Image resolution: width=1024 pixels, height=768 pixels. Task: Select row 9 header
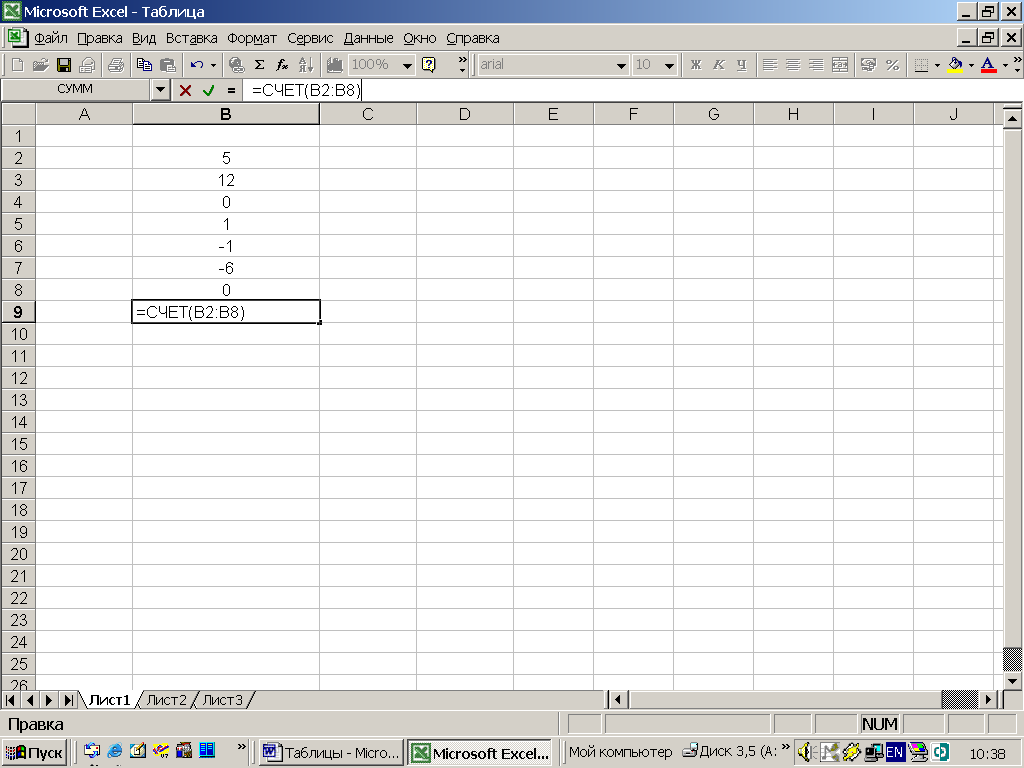pos(18,312)
